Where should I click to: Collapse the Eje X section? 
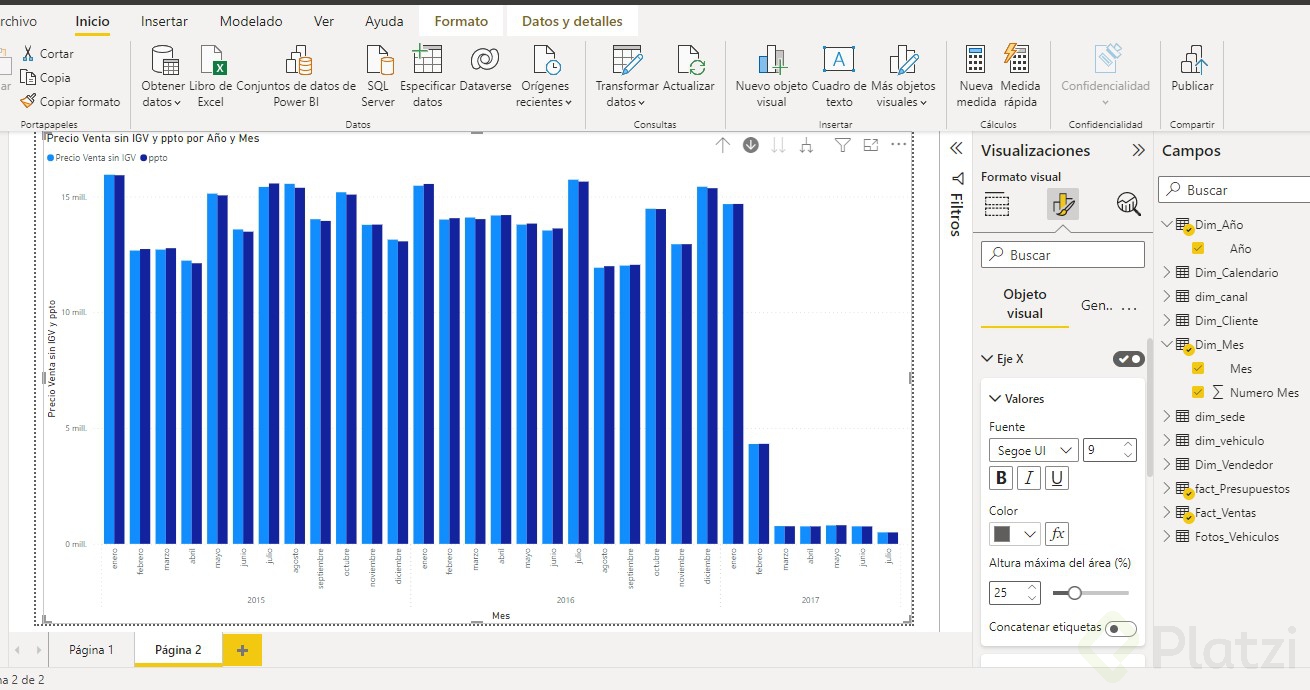(x=988, y=359)
